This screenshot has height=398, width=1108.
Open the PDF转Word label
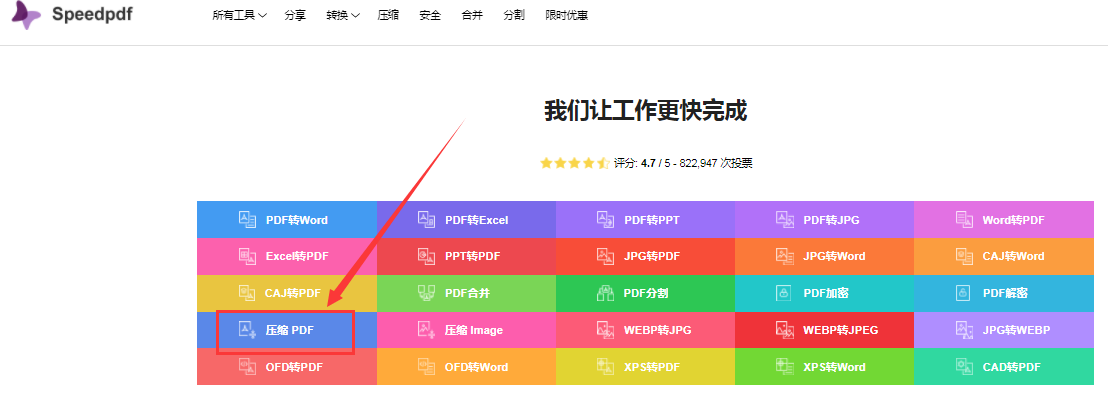click(297, 220)
